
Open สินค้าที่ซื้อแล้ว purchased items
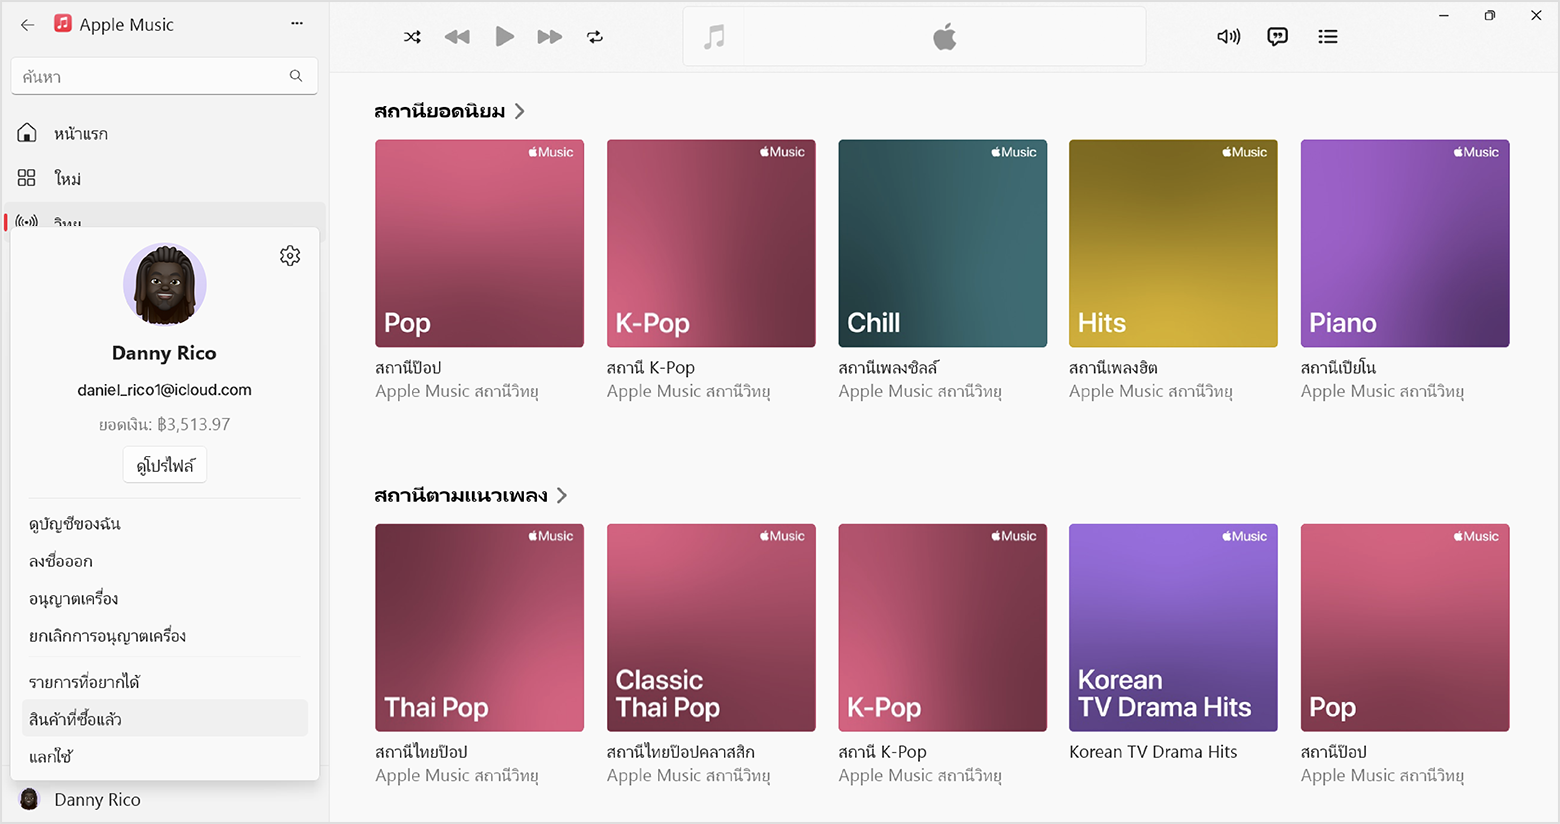pyautogui.click(x=164, y=719)
